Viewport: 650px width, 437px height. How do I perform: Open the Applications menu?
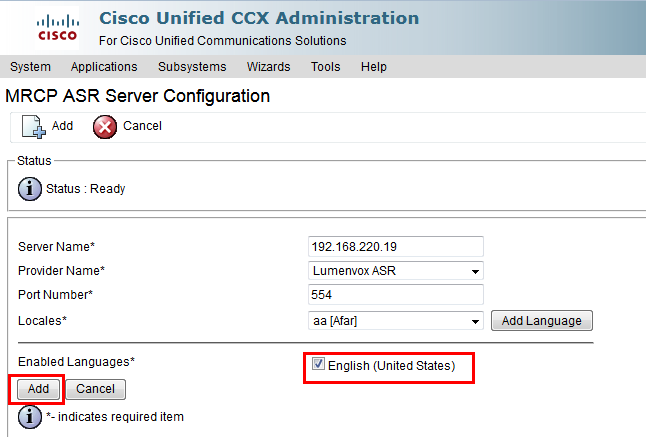pos(104,67)
